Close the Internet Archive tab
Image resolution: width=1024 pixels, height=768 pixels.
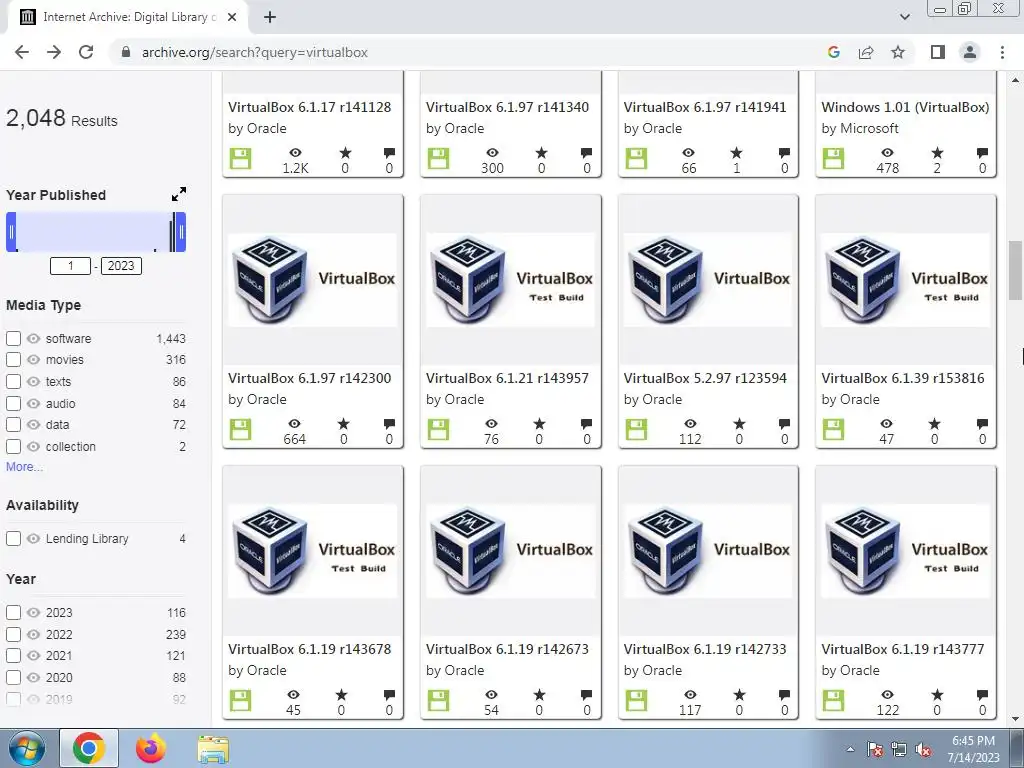click(x=232, y=18)
